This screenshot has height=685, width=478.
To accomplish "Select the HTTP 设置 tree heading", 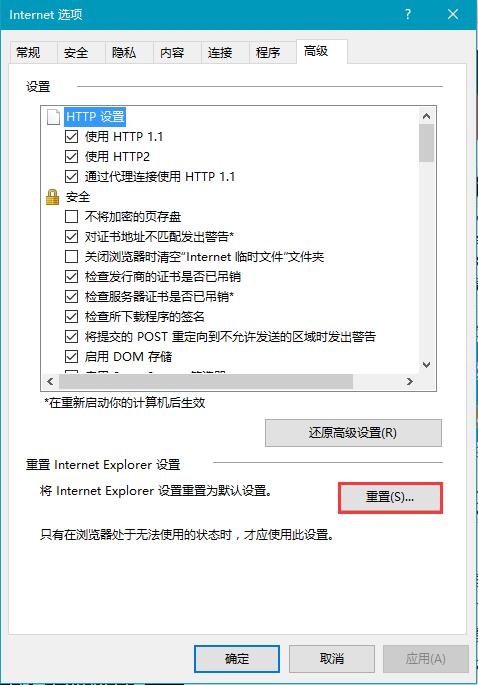I will click(x=95, y=117).
